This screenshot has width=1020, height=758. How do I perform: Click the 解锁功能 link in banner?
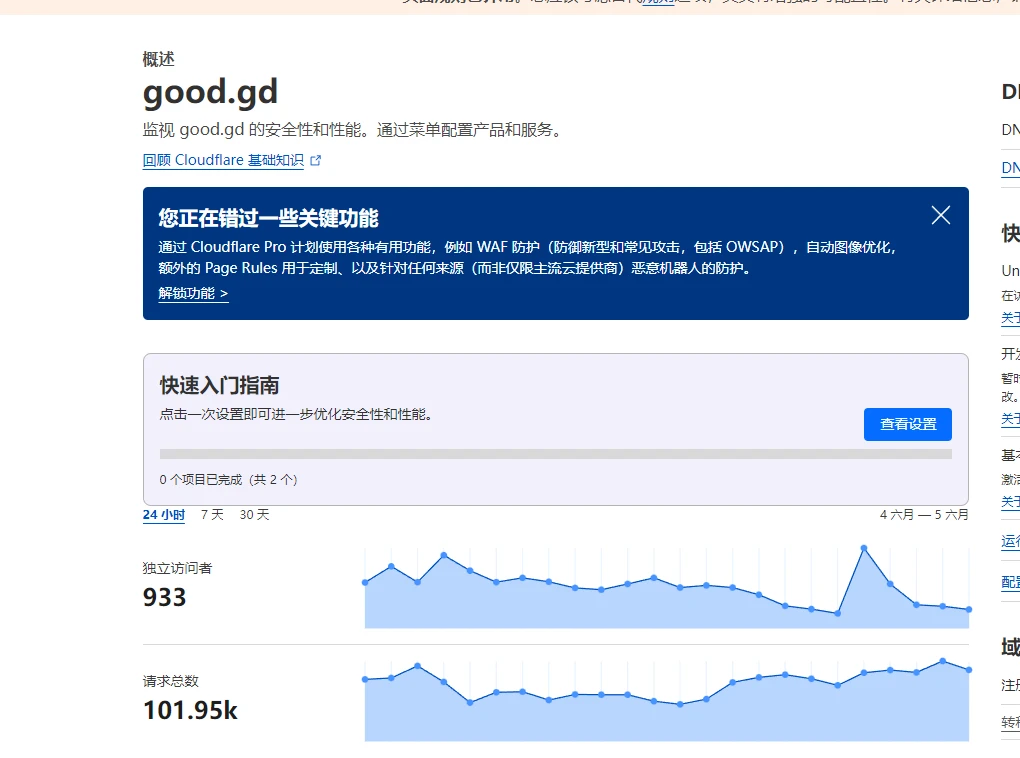[193, 293]
